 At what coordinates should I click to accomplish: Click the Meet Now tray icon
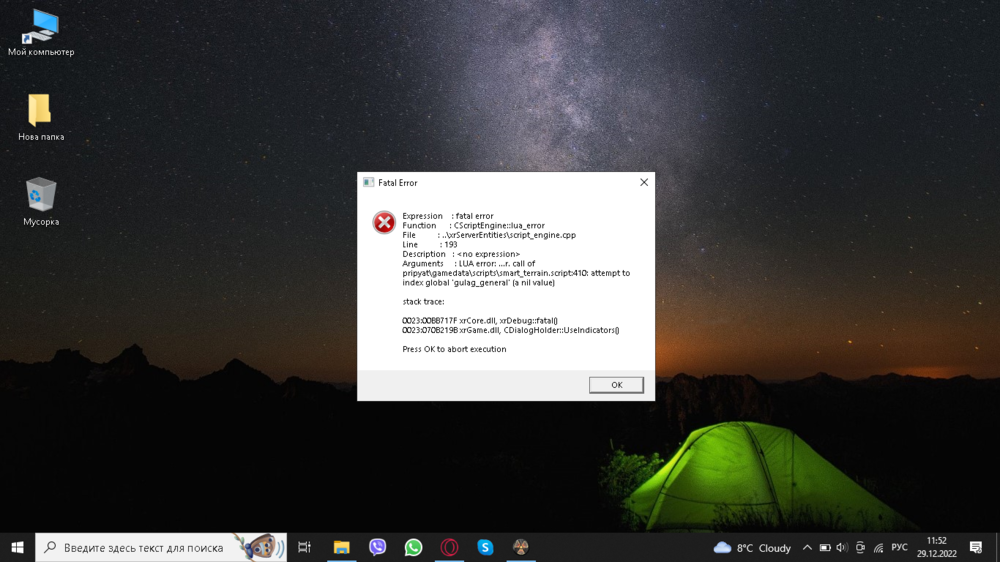[860, 547]
